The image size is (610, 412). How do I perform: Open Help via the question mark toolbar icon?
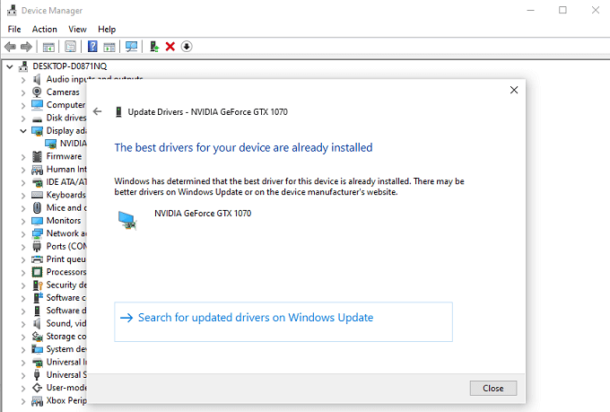point(92,47)
